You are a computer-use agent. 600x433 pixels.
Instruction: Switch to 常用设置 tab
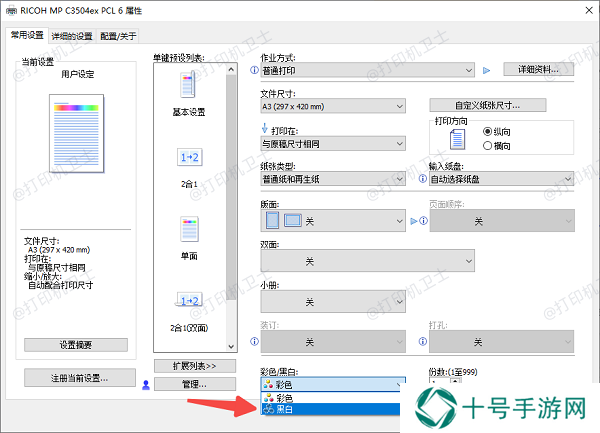tap(27, 35)
